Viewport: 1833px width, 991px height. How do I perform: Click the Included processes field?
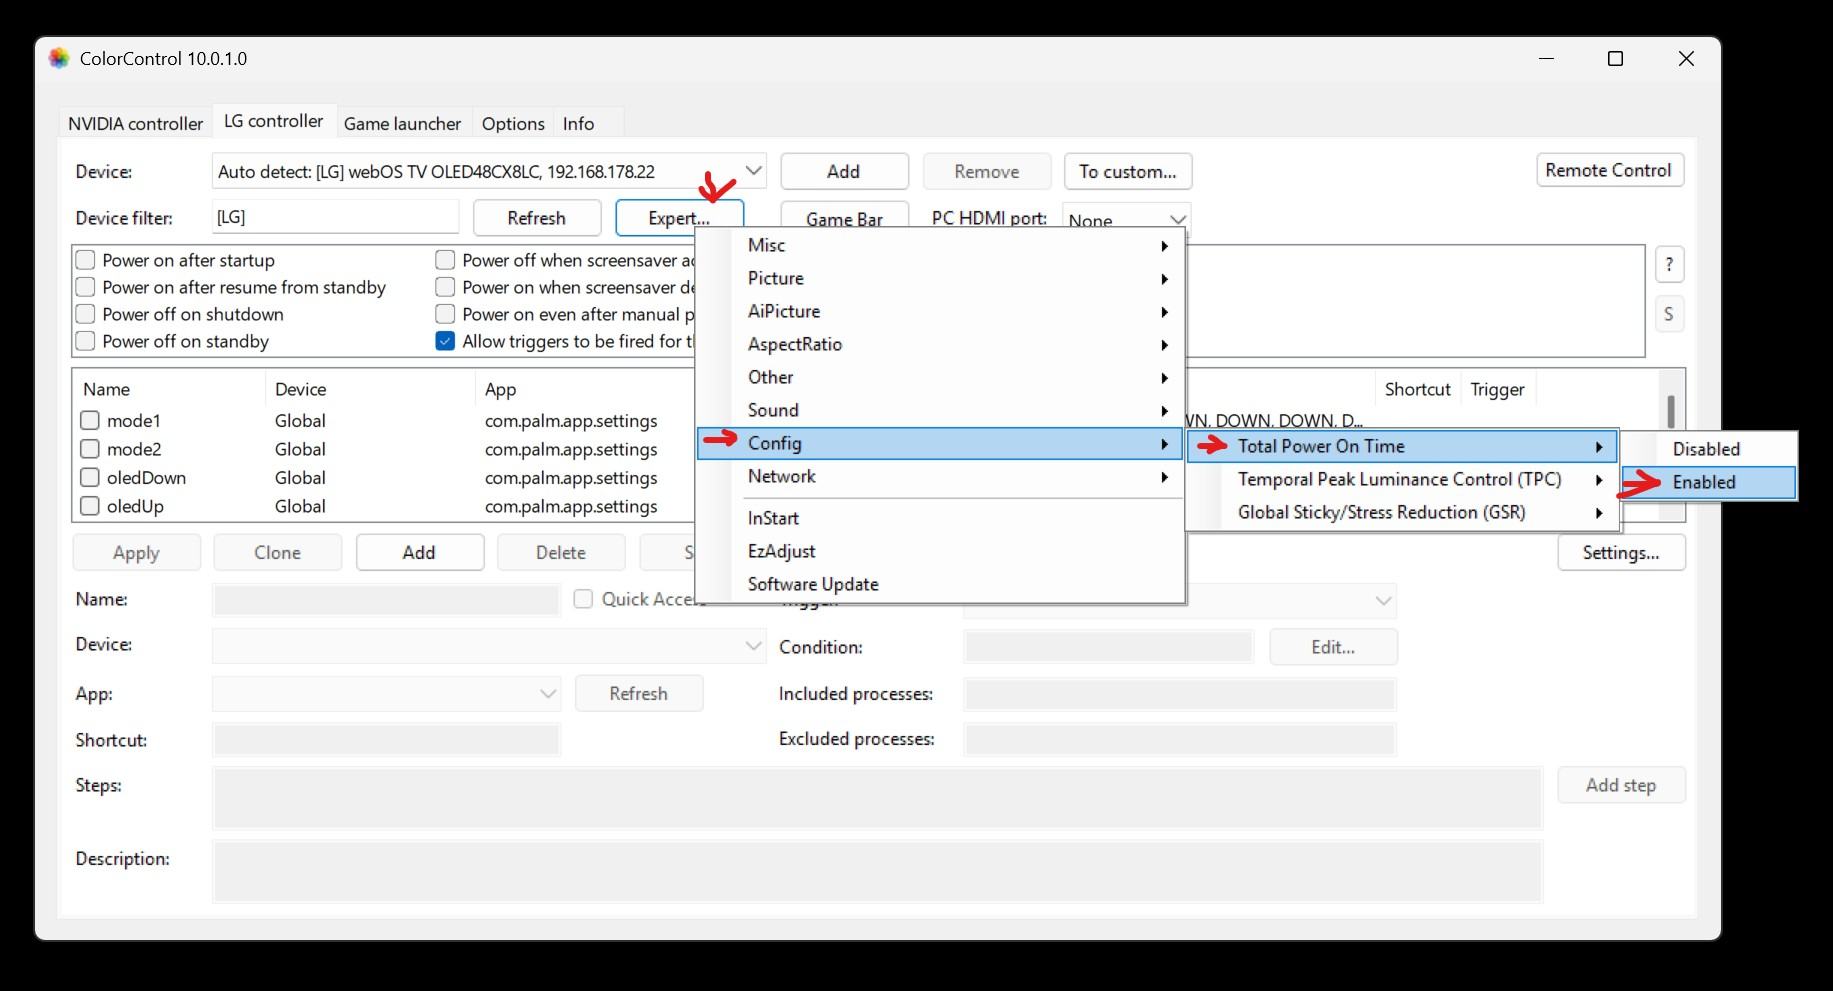[1180, 694]
